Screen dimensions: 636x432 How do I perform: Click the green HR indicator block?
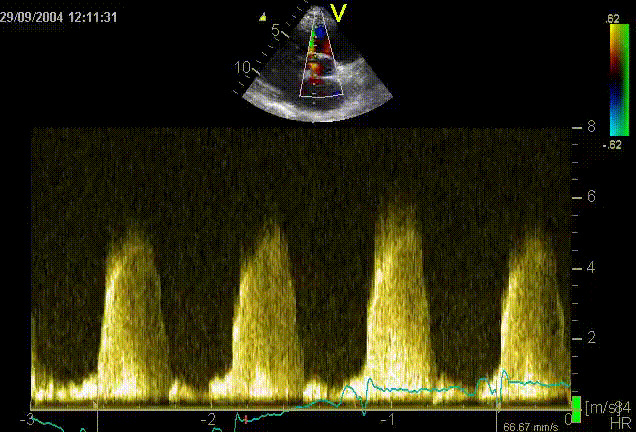coord(576,409)
